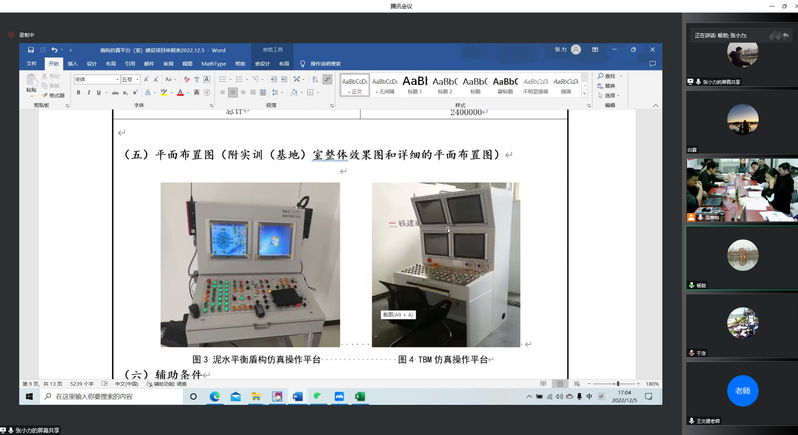Image resolution: width=798 pixels, height=435 pixels.
Task: Switch to the 插入 (Insert) ribbon tab
Action: pyautogui.click(x=73, y=63)
